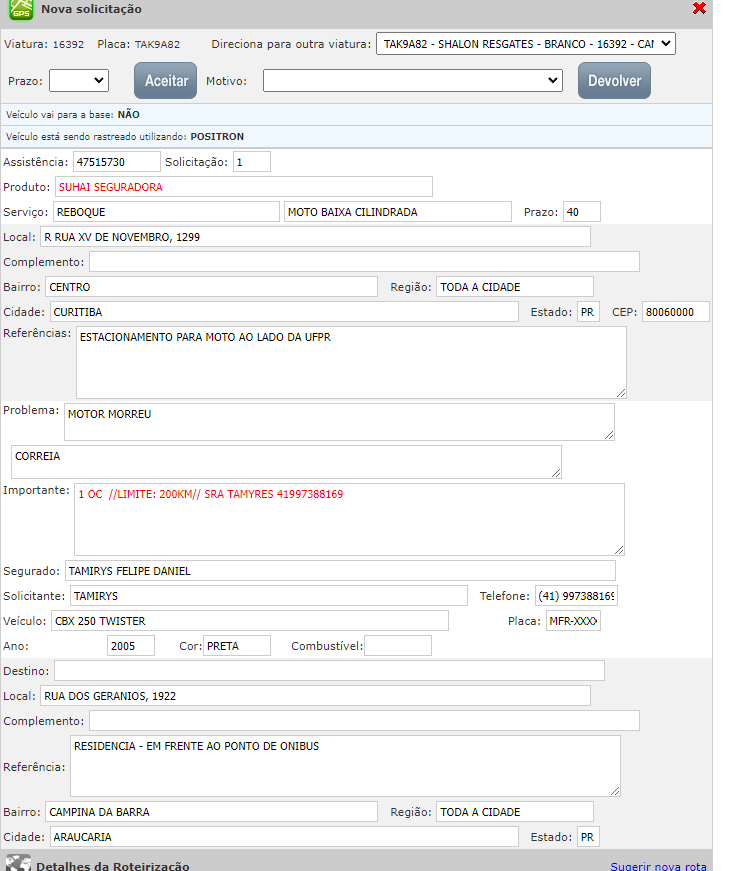Click the first empty Complemento field

(364, 262)
